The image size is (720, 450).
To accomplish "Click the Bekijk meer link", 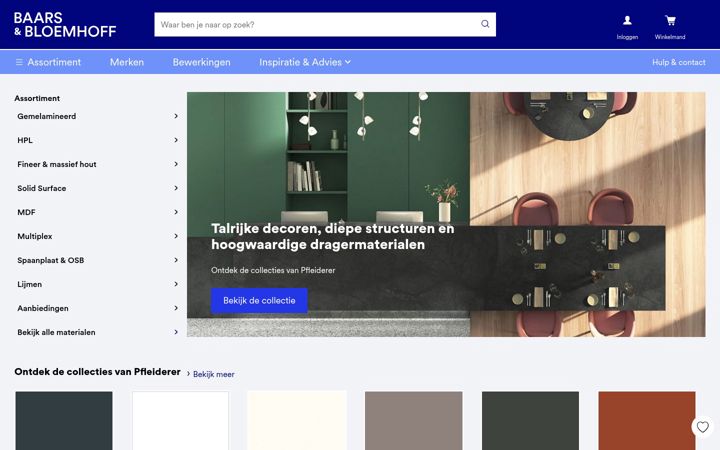I will 214,374.
